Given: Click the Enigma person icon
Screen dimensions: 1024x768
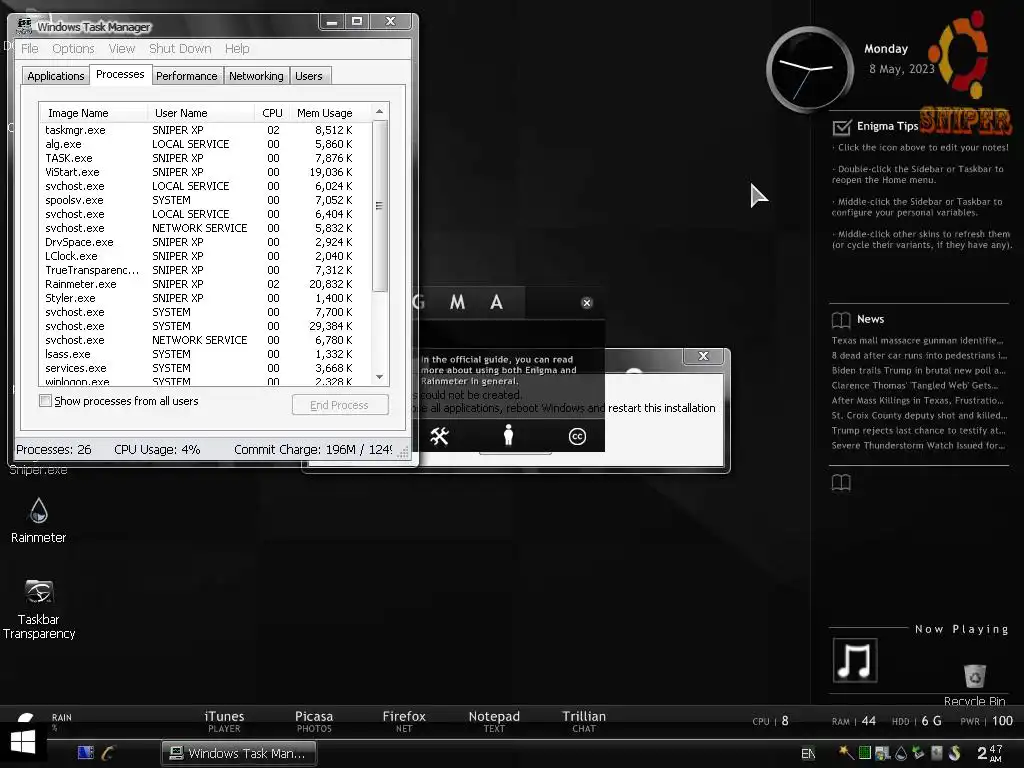Looking at the screenshot, I should point(508,435).
